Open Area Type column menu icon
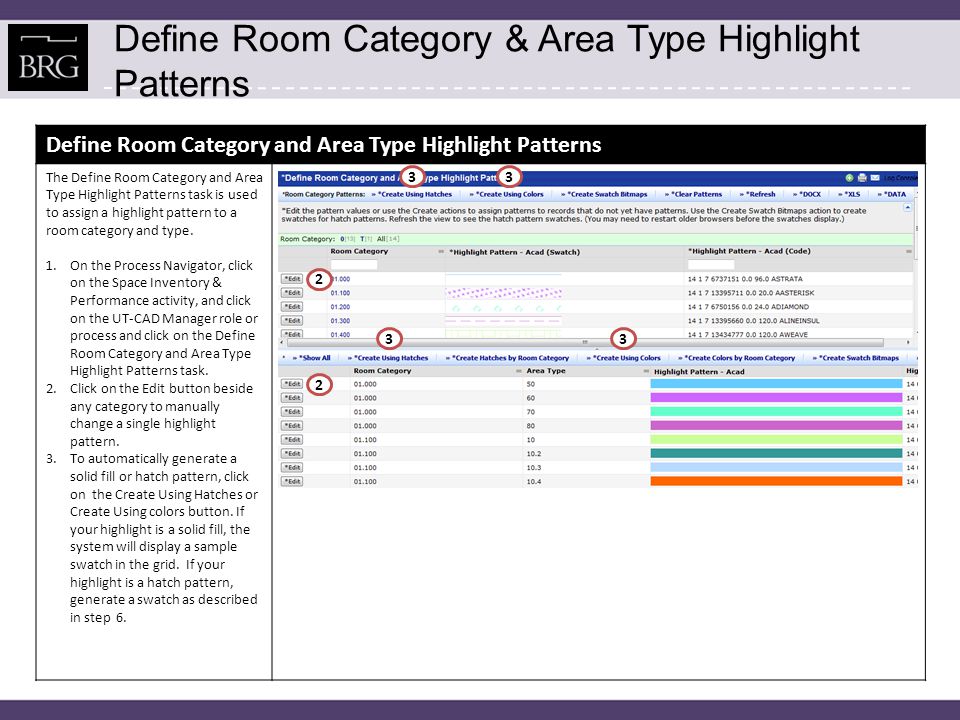The image size is (960, 720). tap(646, 371)
